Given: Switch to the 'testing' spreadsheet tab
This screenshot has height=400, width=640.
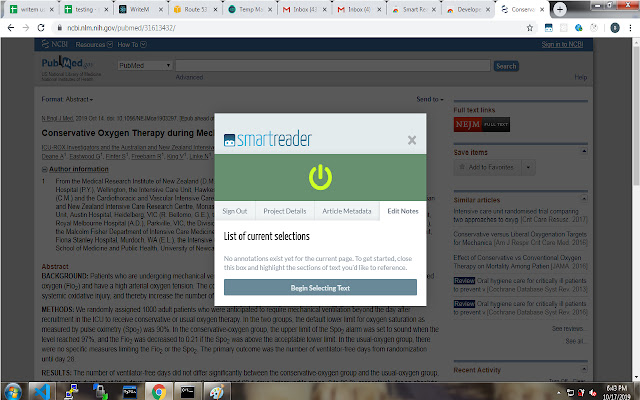Looking at the screenshot, I should tap(89, 9).
